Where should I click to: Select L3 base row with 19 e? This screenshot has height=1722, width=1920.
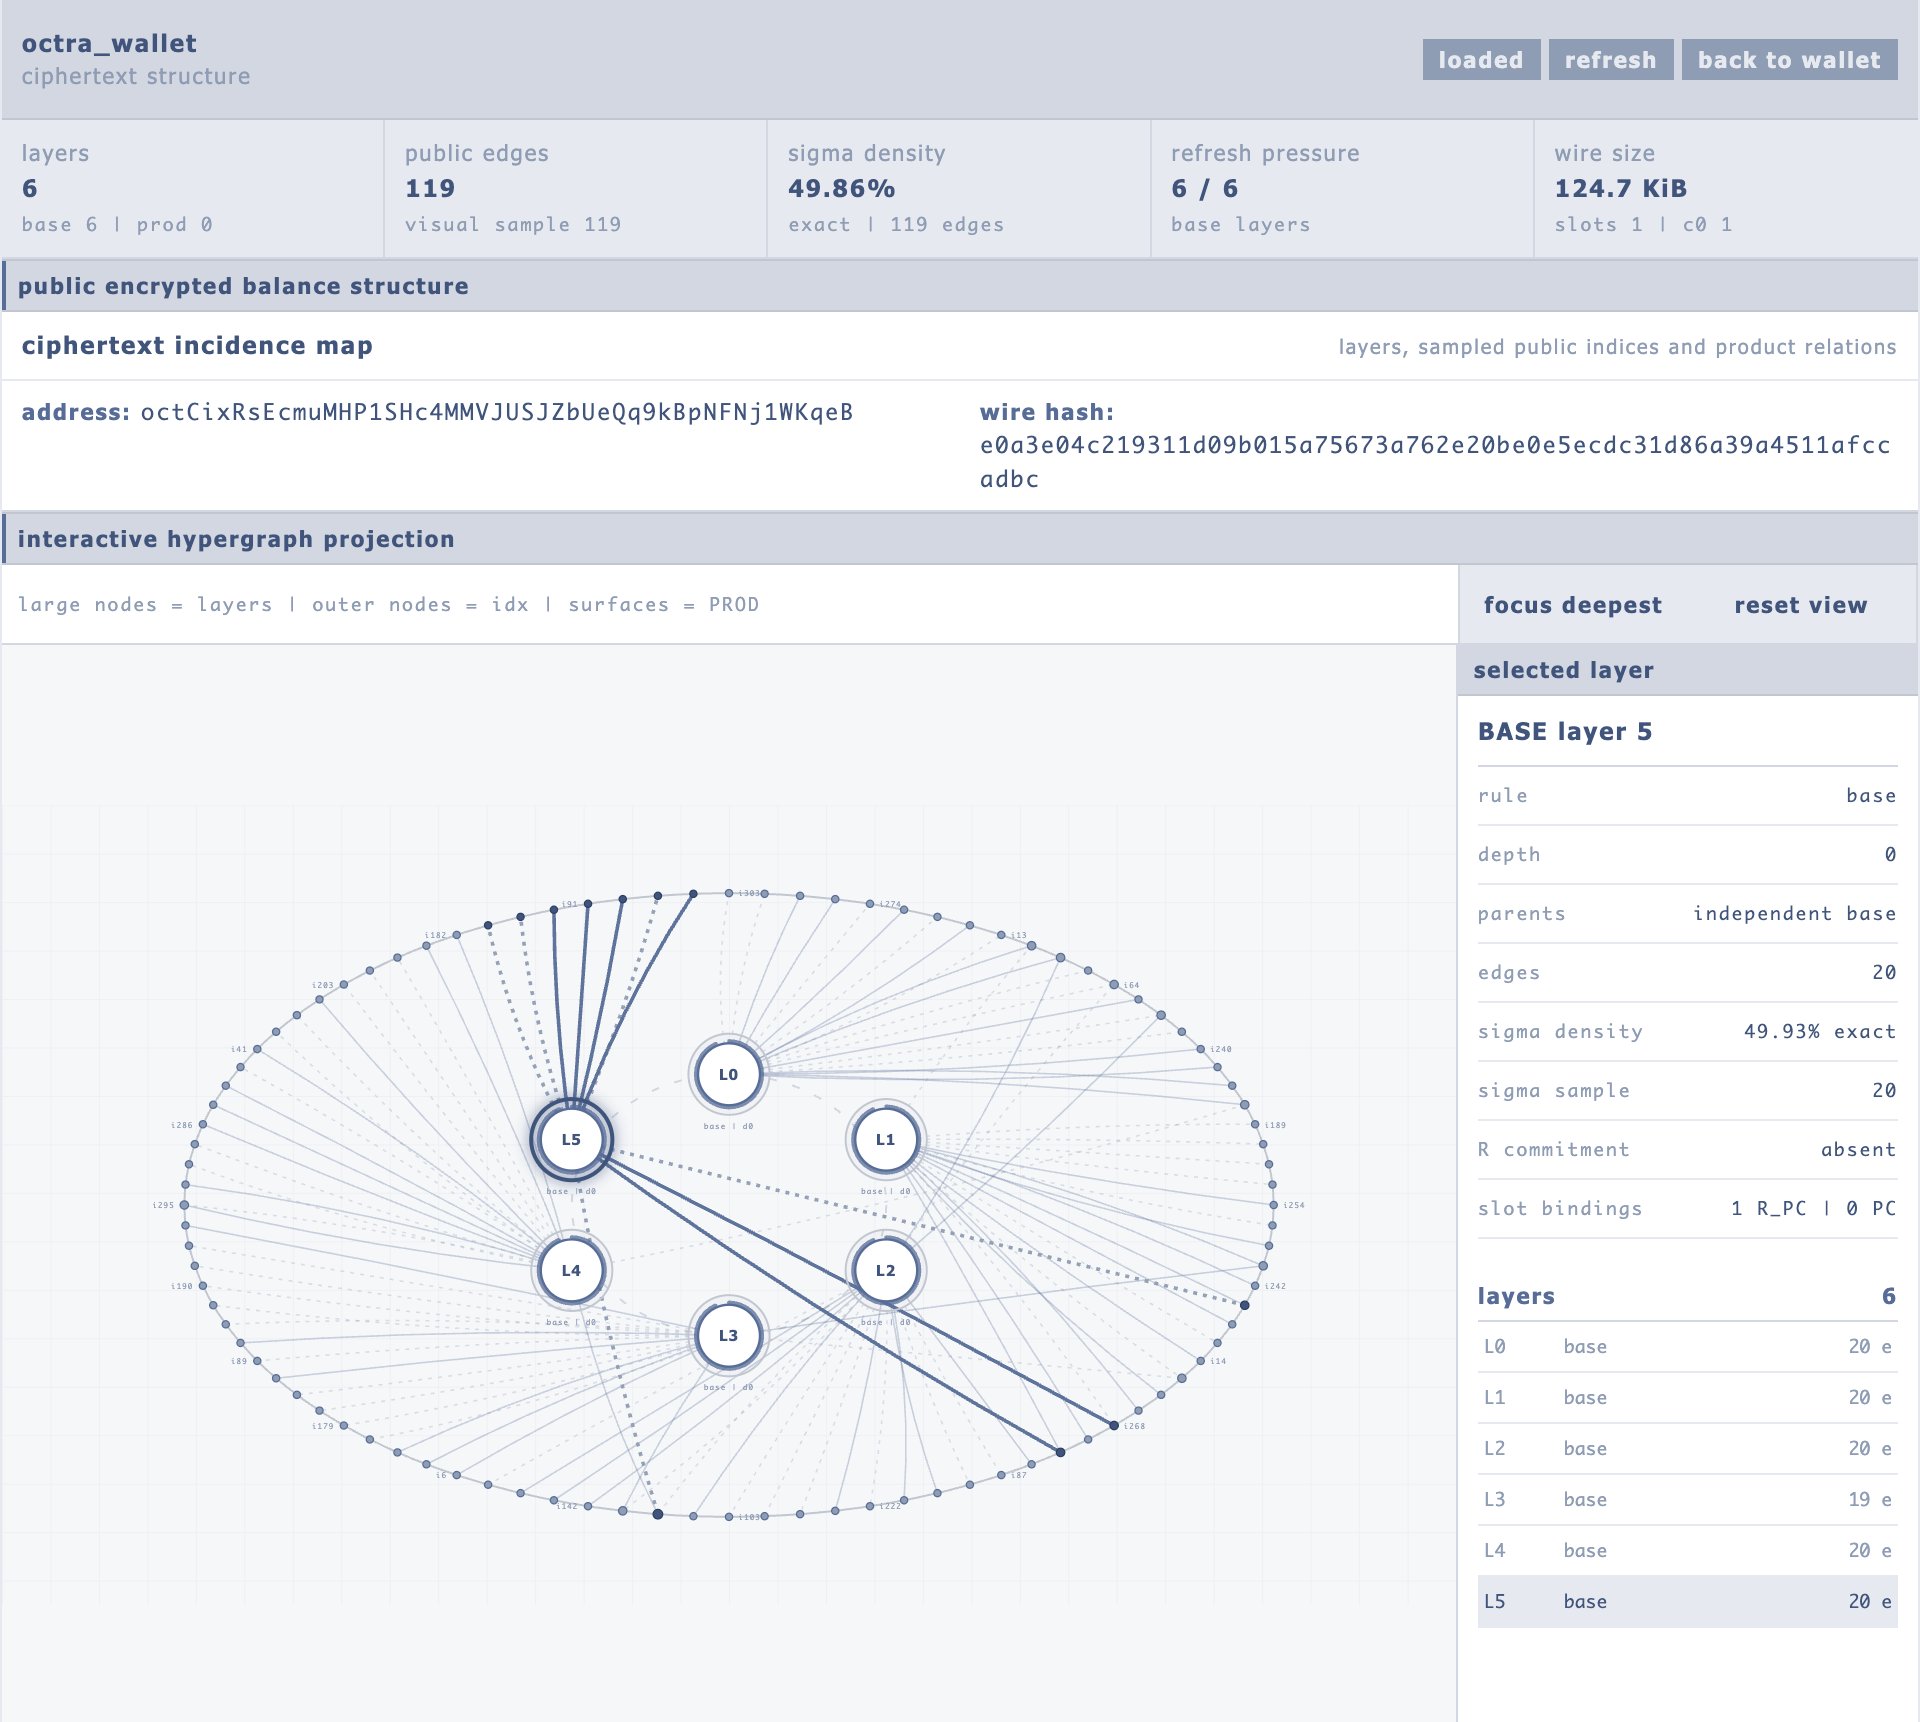(x=1687, y=1500)
